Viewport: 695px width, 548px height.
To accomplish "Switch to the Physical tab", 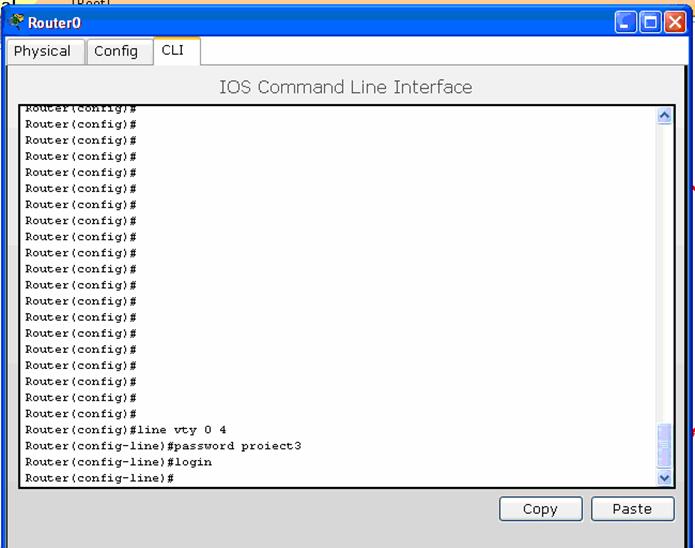I will tap(42, 51).
